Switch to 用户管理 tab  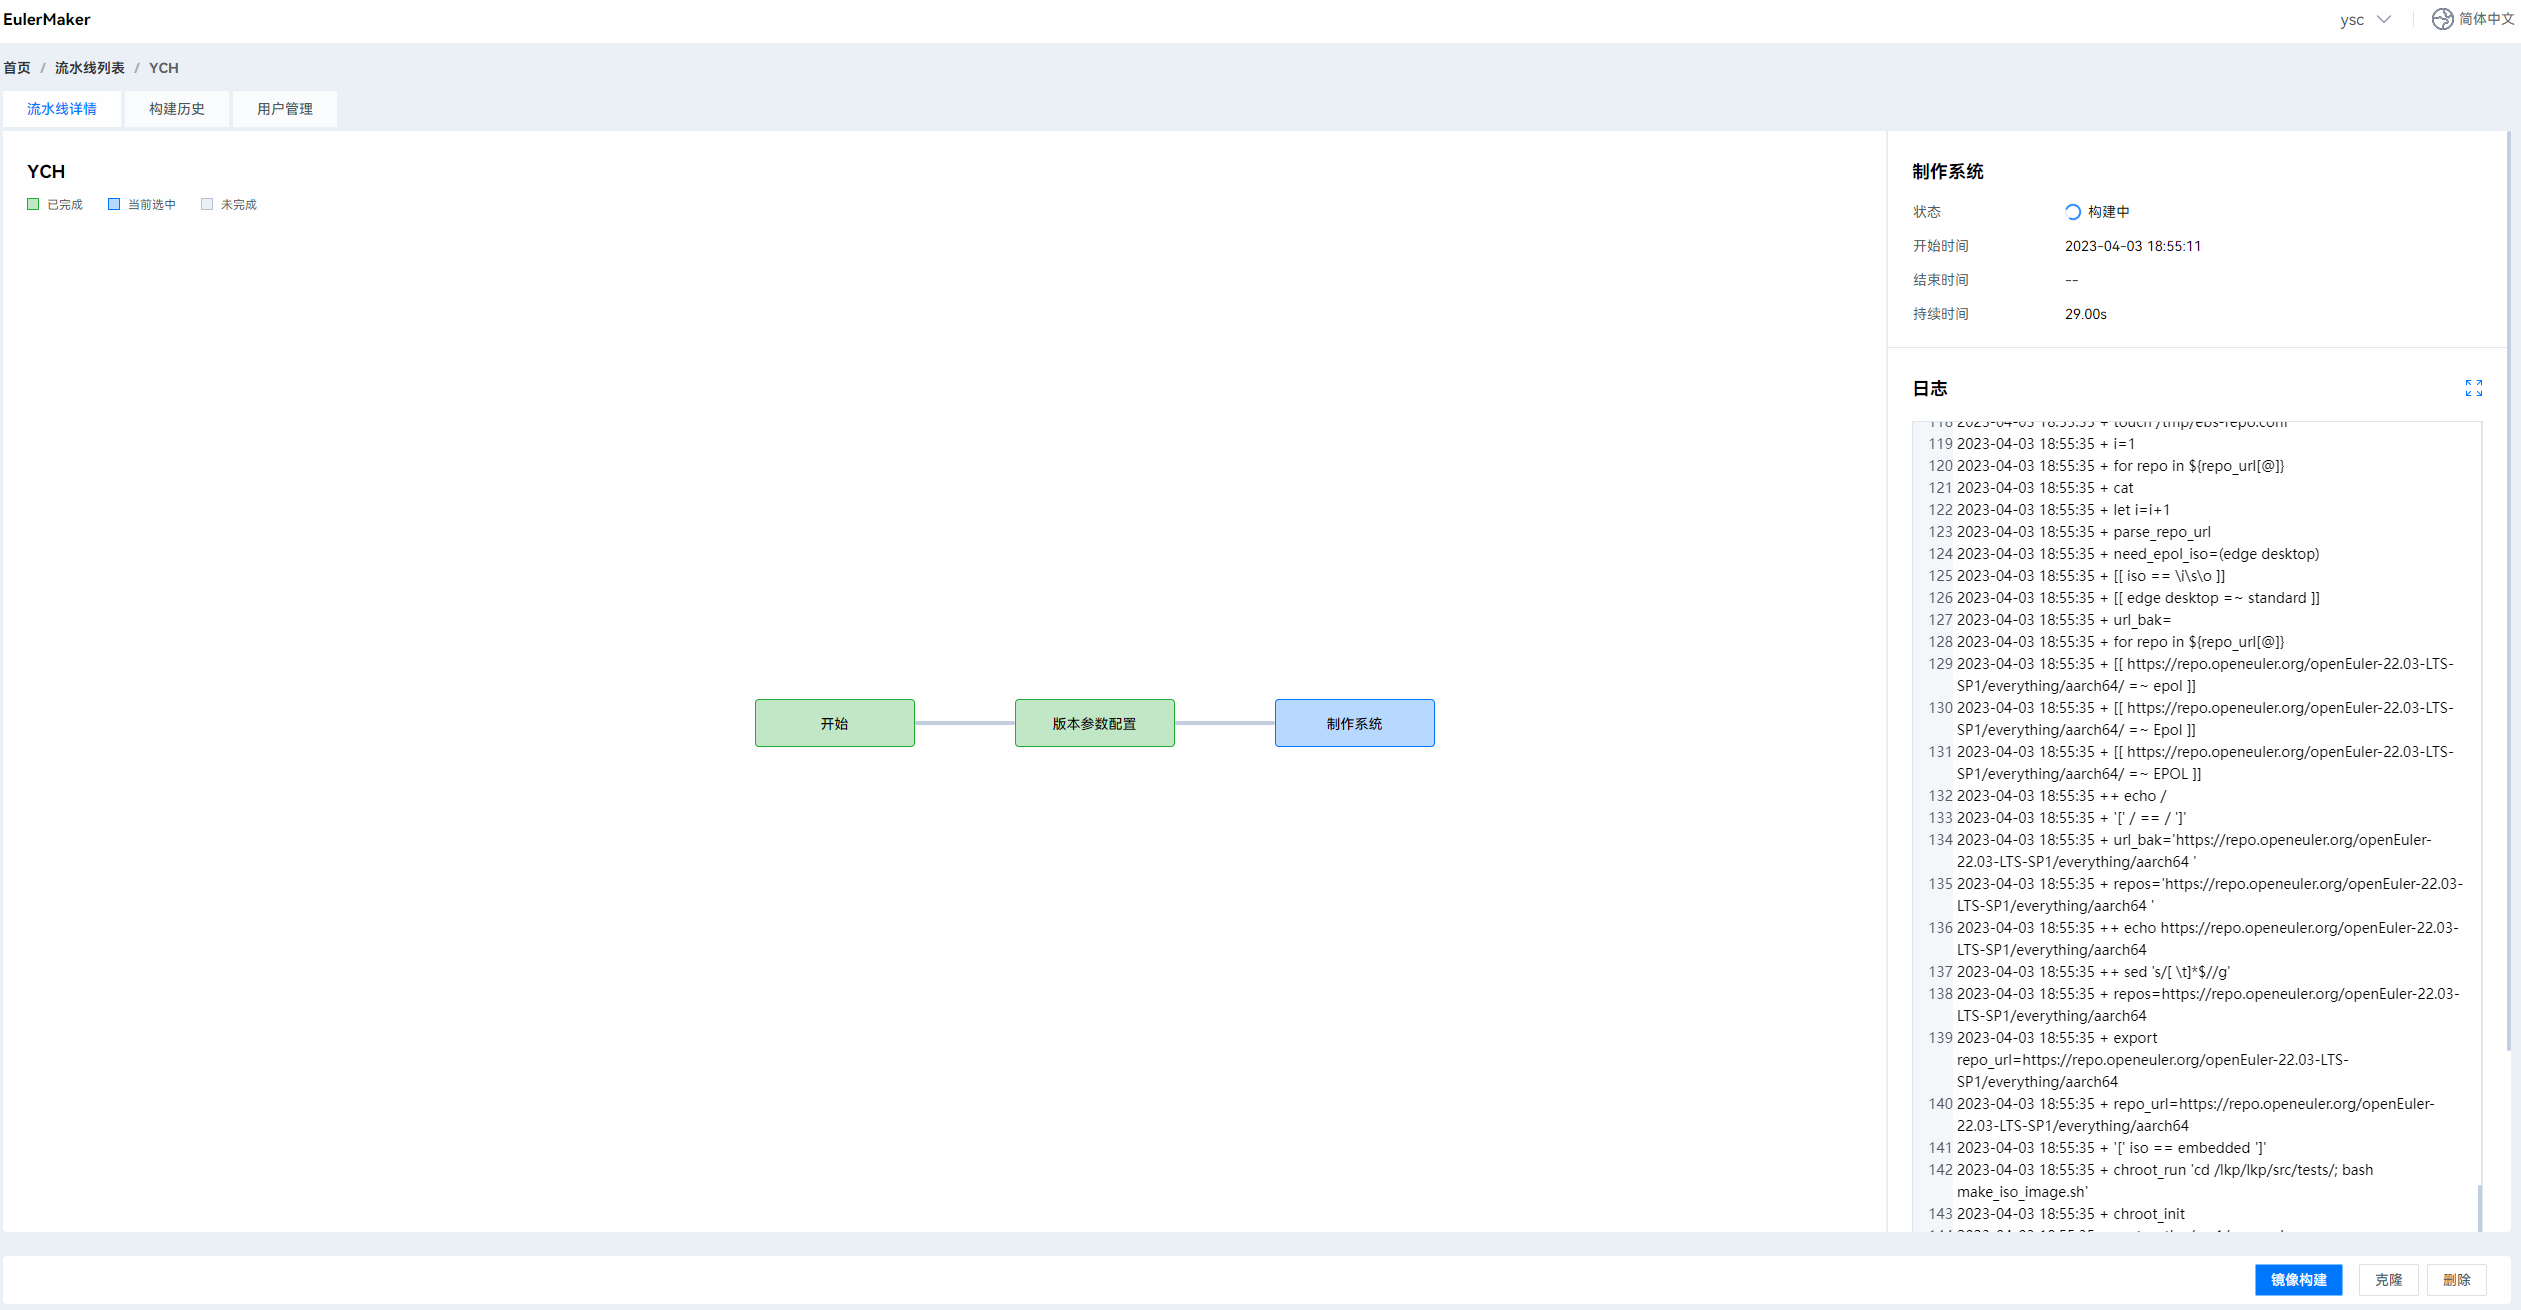click(x=285, y=109)
